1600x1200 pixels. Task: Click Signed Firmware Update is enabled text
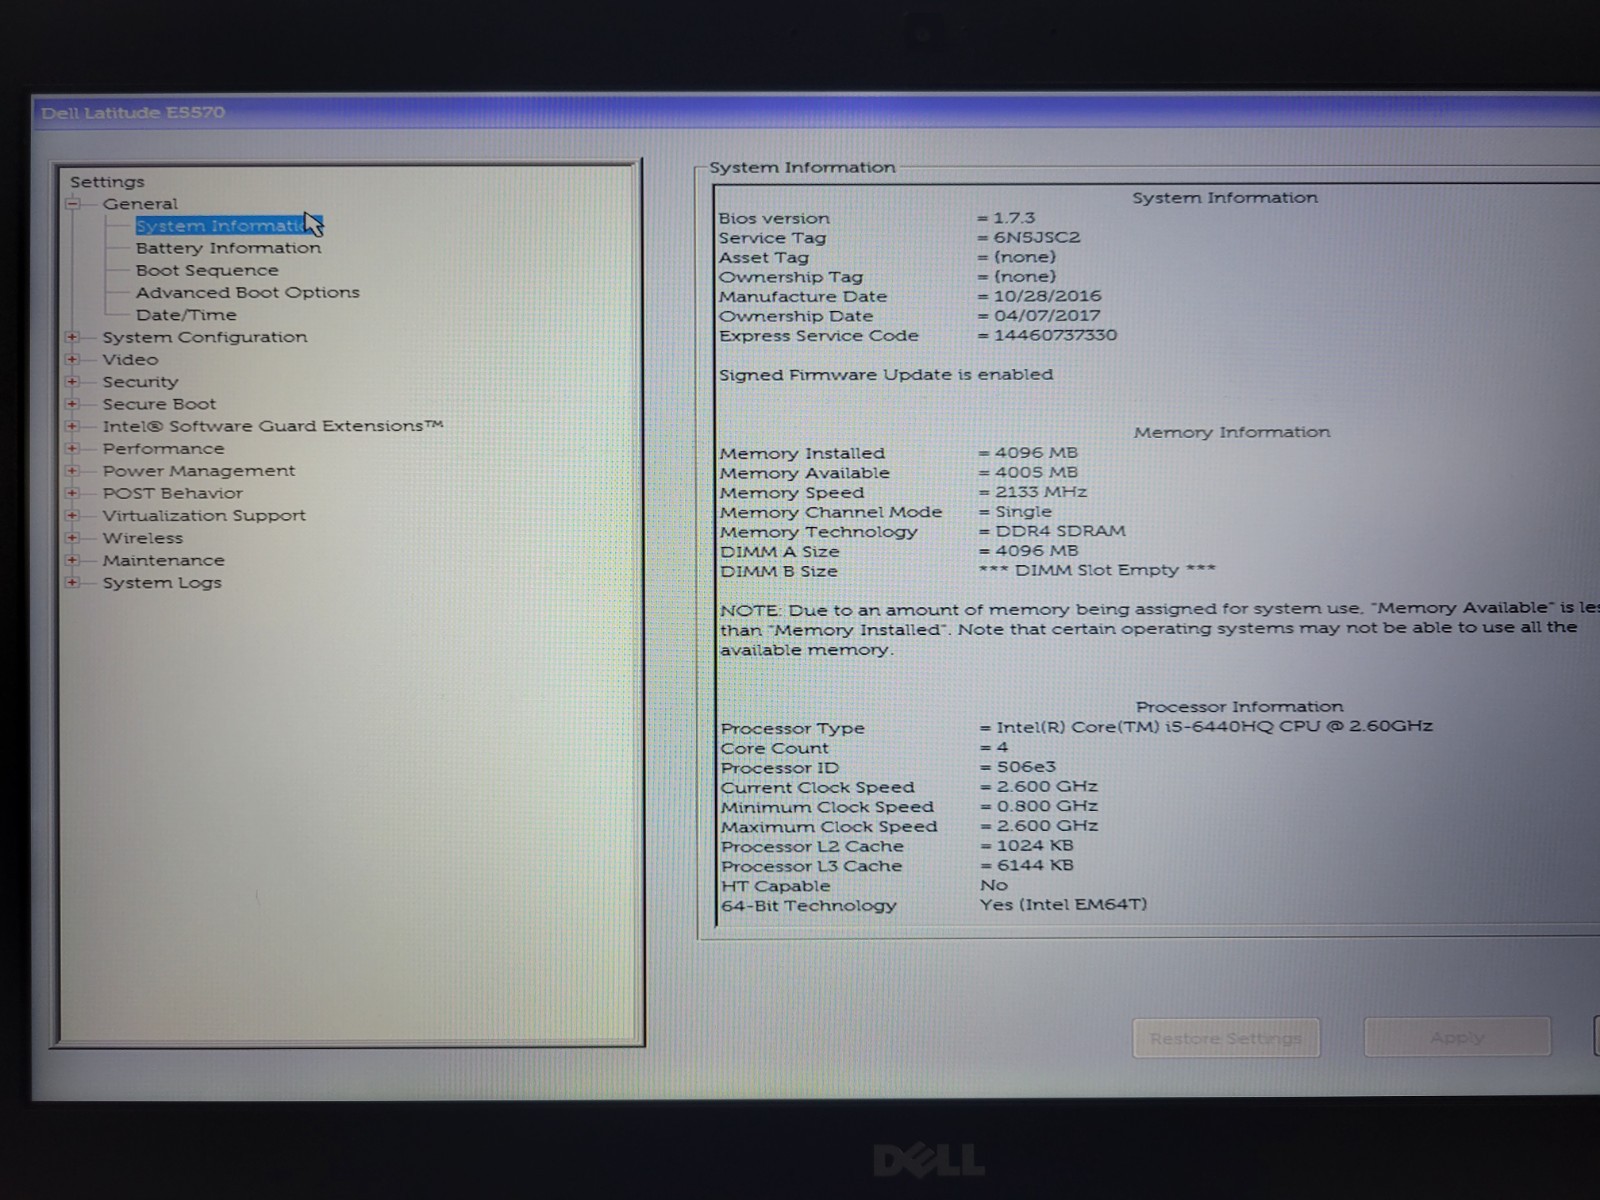pyautogui.click(x=886, y=375)
